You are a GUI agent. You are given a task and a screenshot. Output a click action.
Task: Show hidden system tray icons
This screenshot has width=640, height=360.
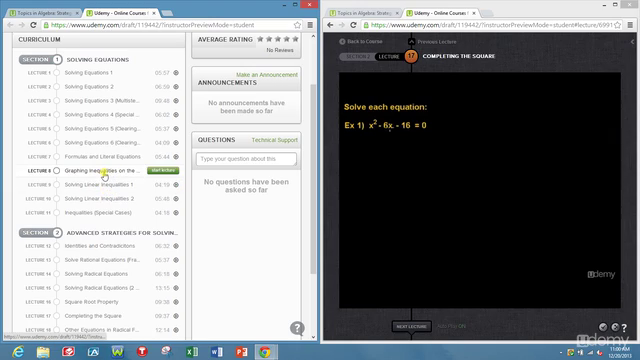pos(561,352)
